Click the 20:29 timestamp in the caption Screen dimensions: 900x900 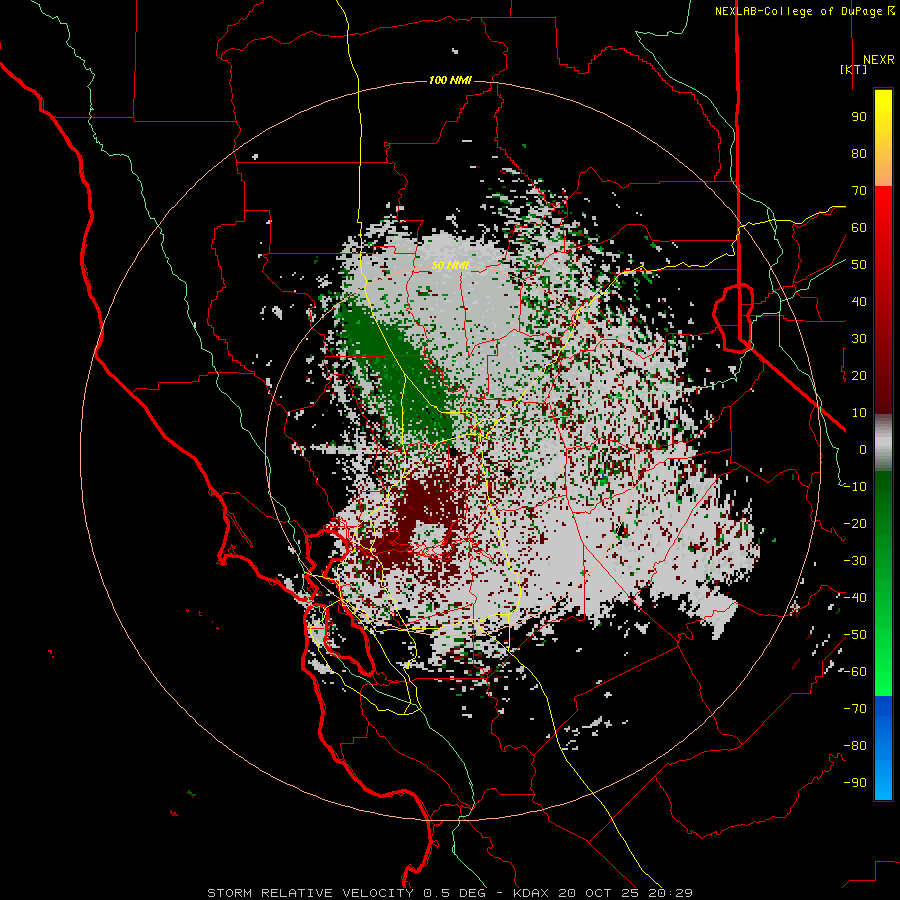(670, 893)
